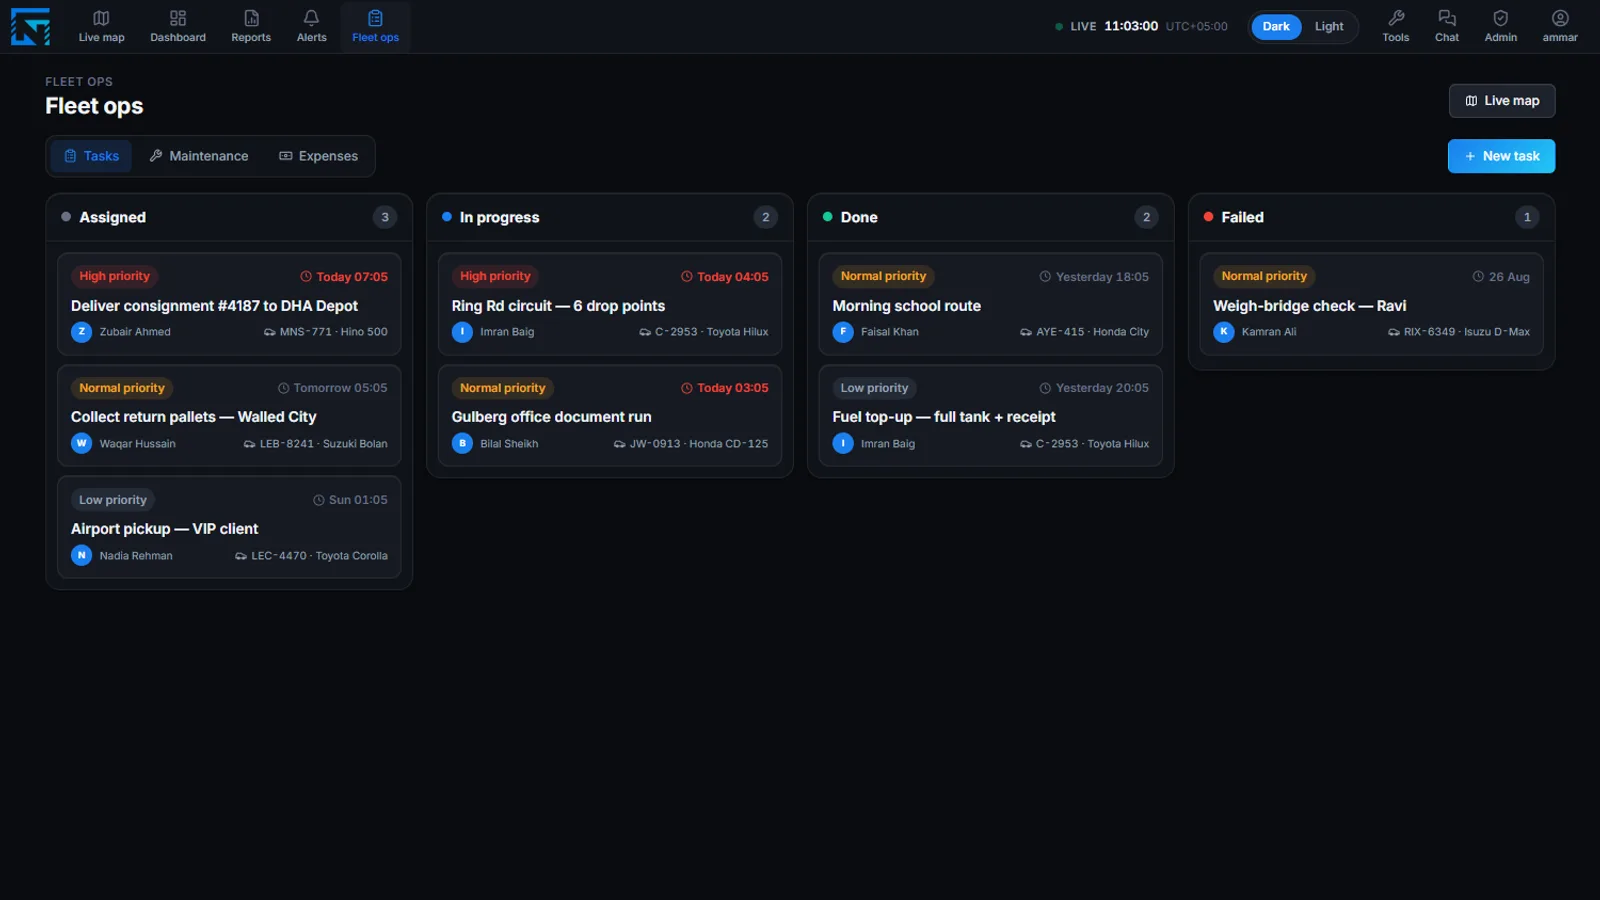Open Collect return pallets task card
Screen dimensions: 1600x900
229,416
